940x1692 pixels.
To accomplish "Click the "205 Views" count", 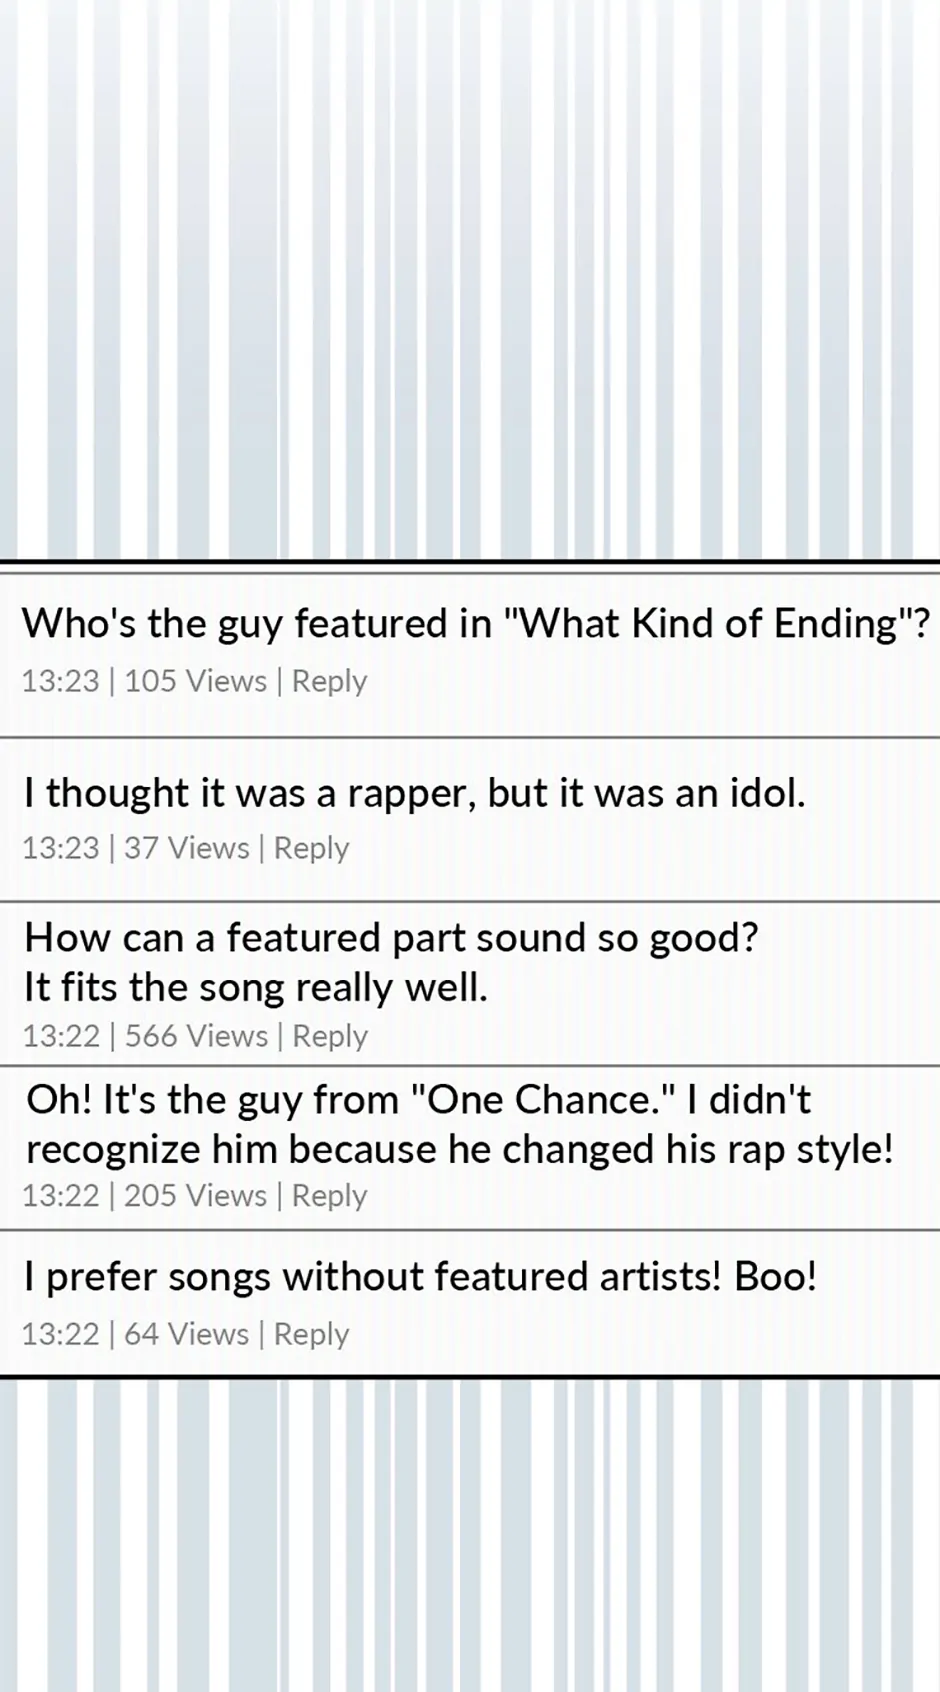I will (195, 1196).
